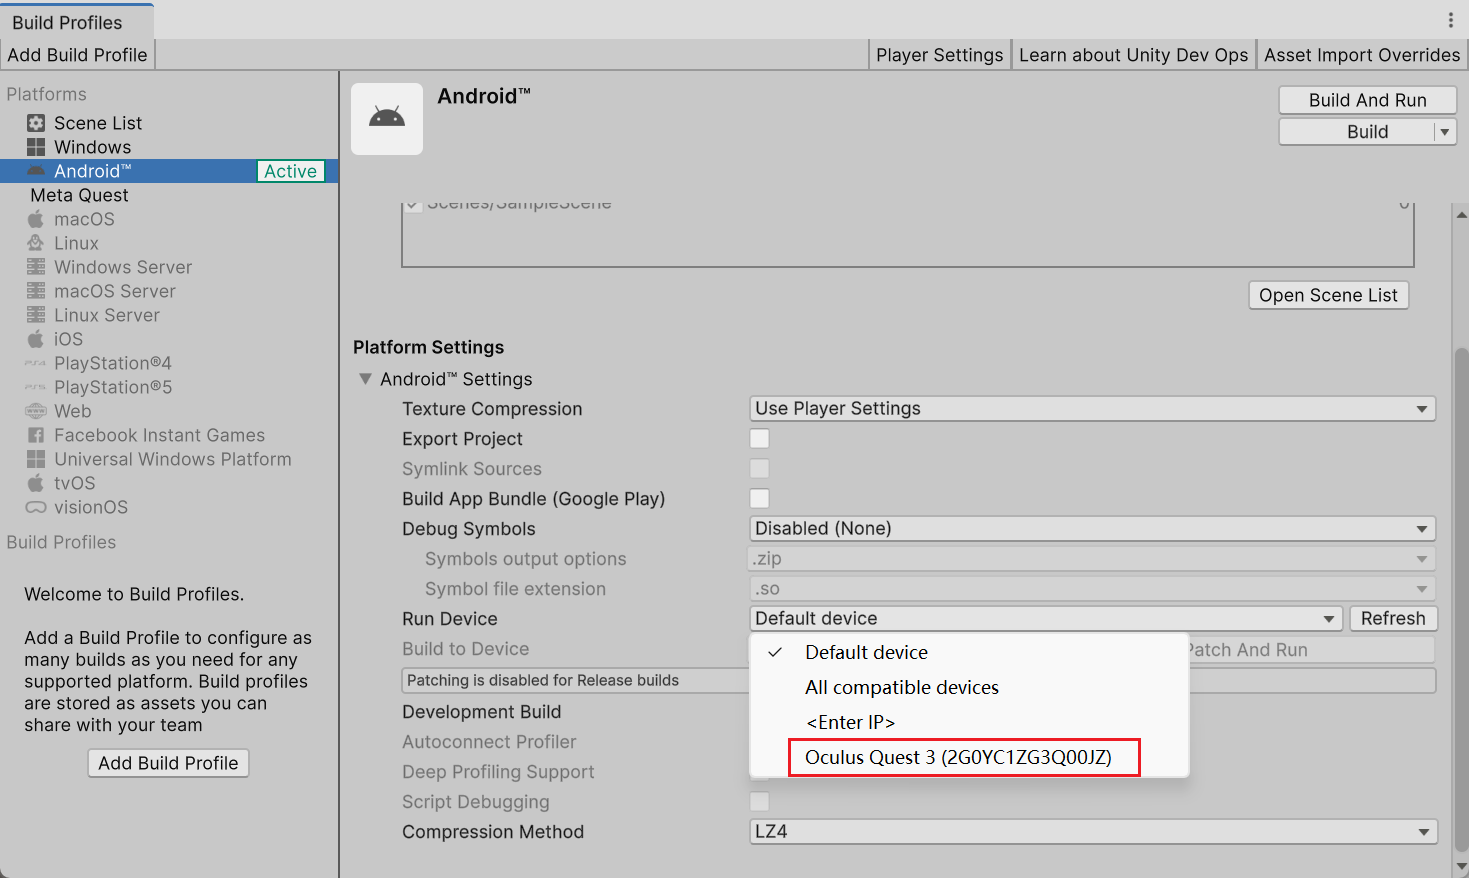The width and height of the screenshot is (1469, 878).
Task: Open Player Settings
Action: coord(940,55)
